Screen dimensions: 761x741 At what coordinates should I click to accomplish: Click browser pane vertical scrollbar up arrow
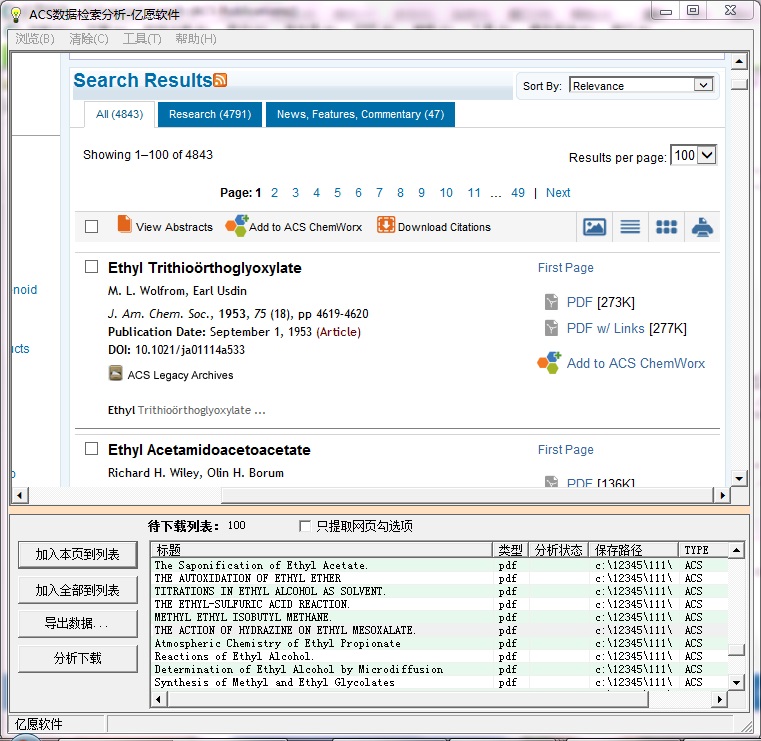tap(739, 61)
